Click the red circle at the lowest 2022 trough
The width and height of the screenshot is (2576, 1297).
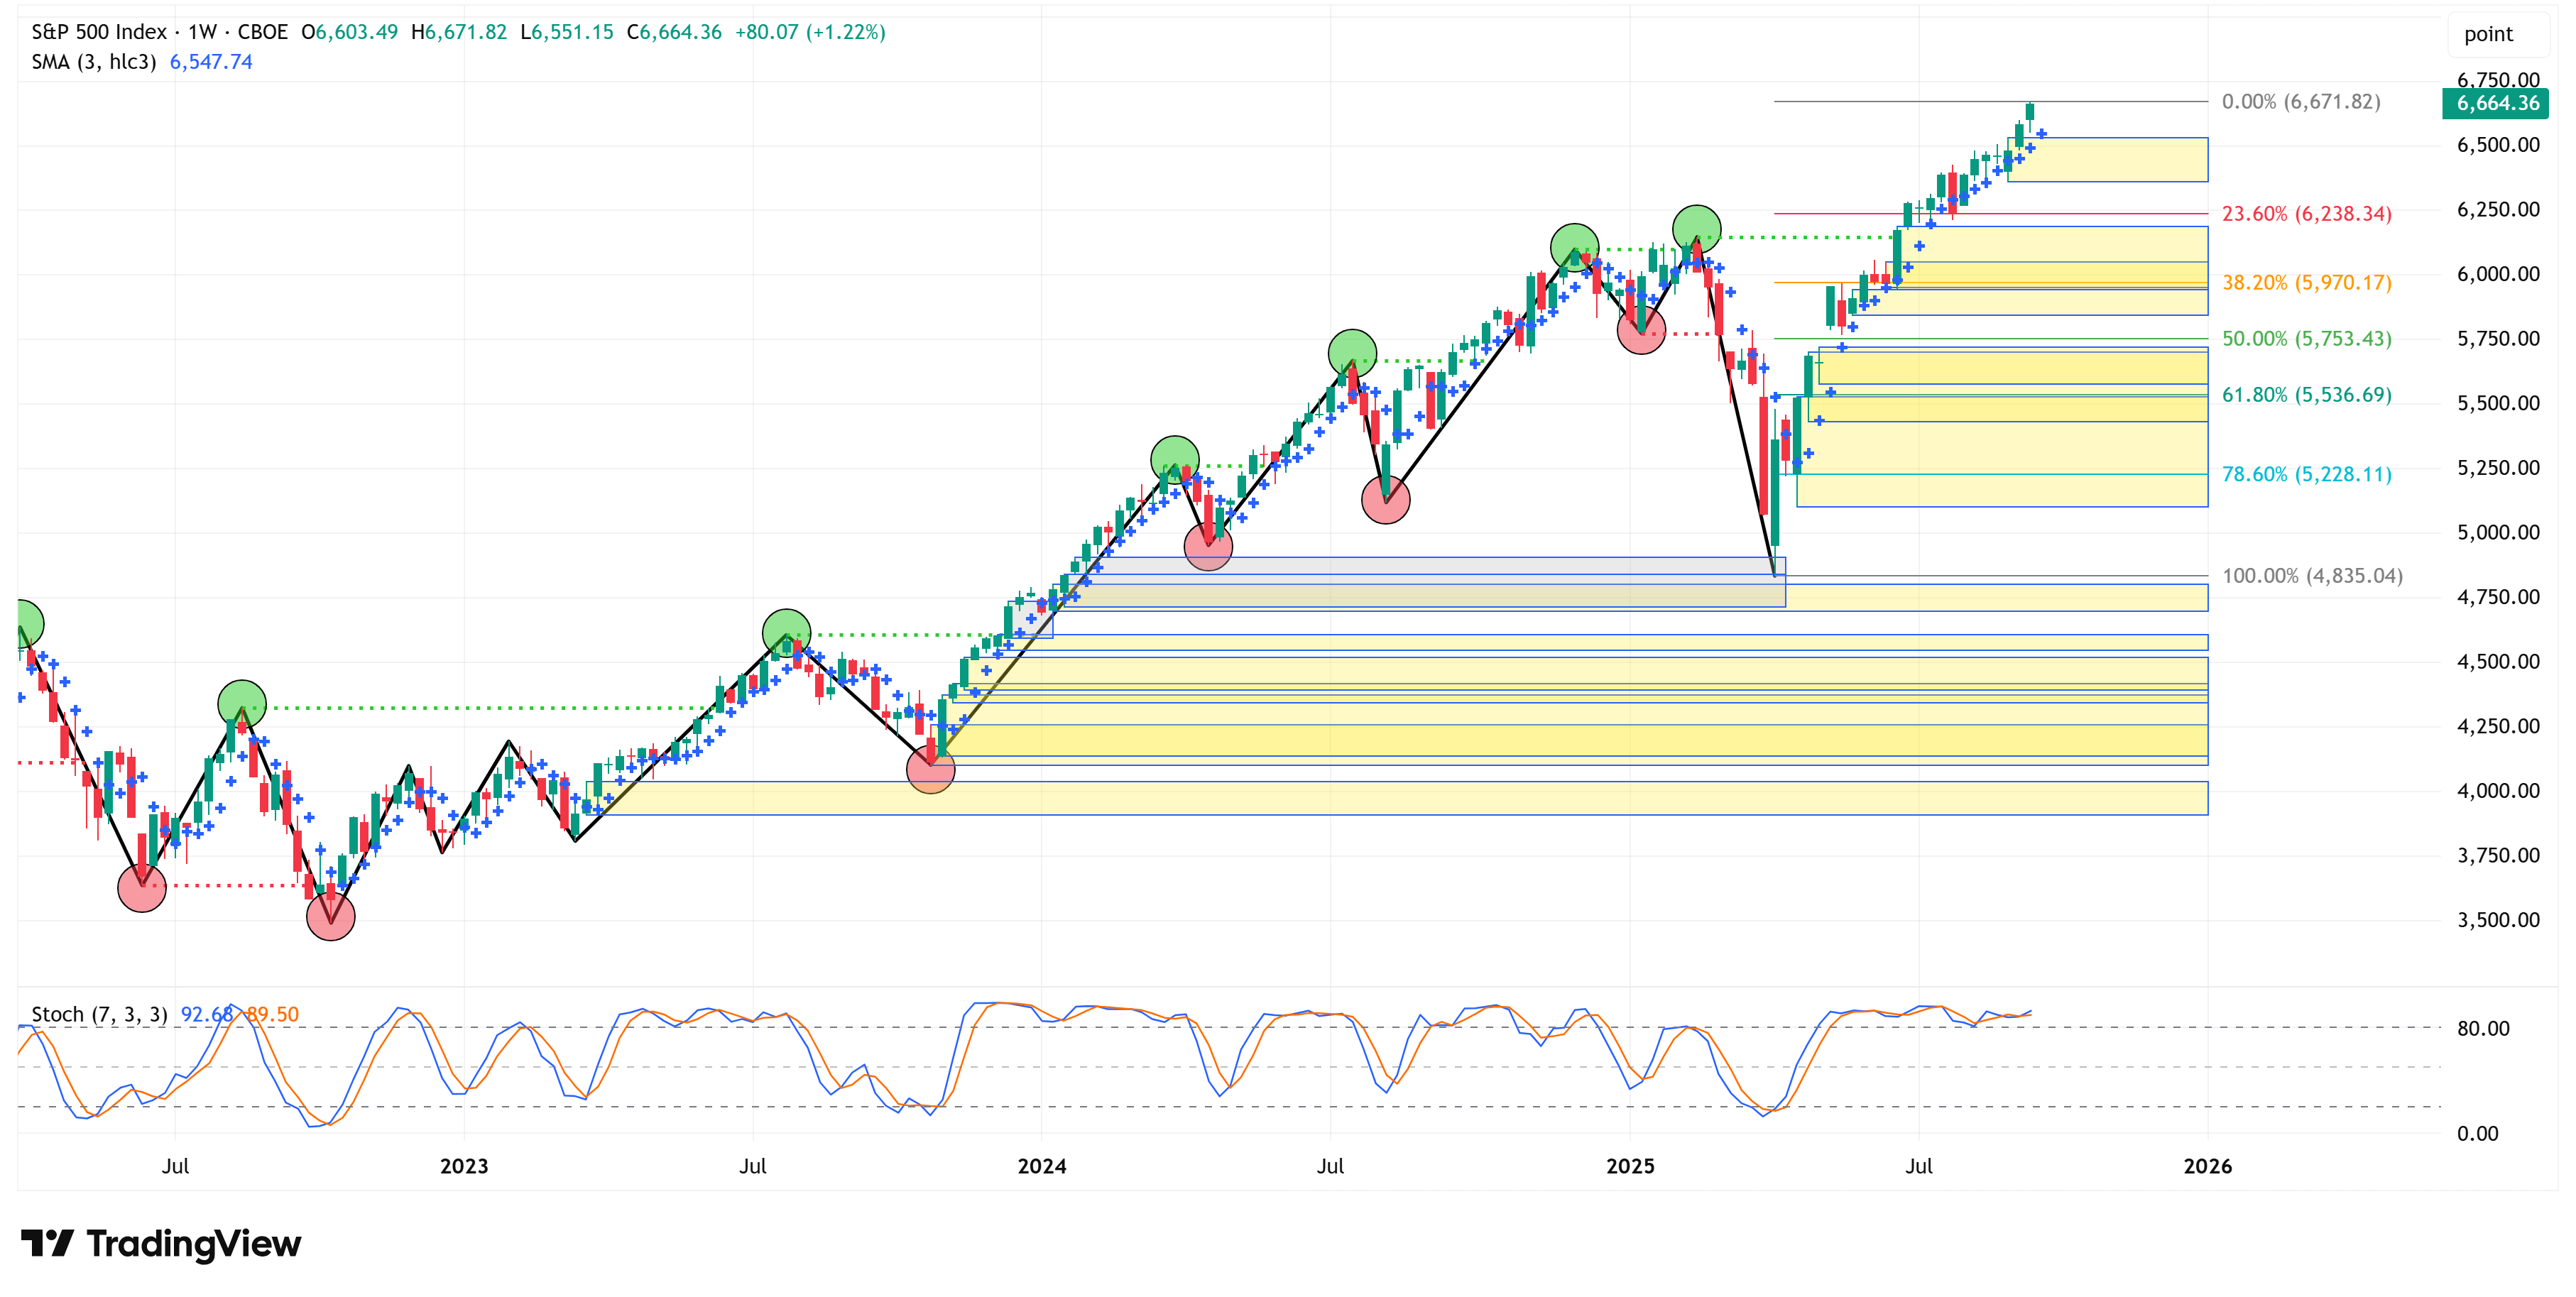click(x=330, y=916)
